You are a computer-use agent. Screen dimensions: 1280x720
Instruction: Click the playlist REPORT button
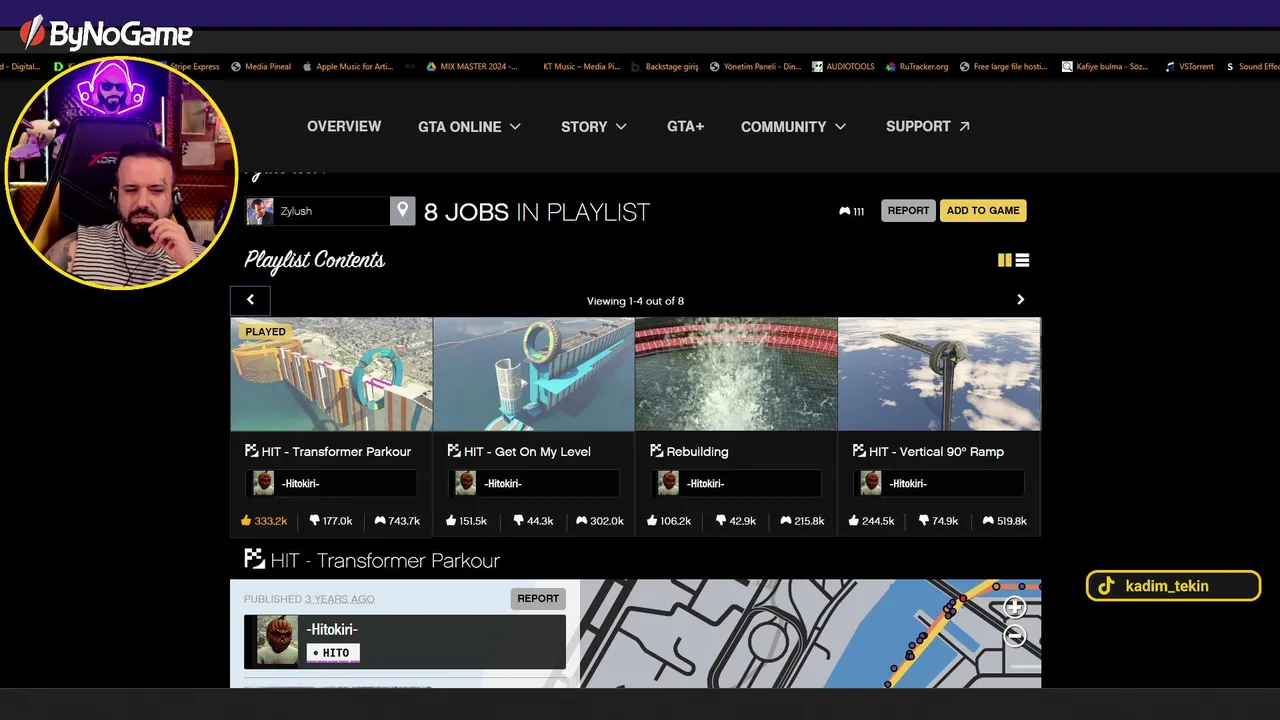[x=908, y=210]
